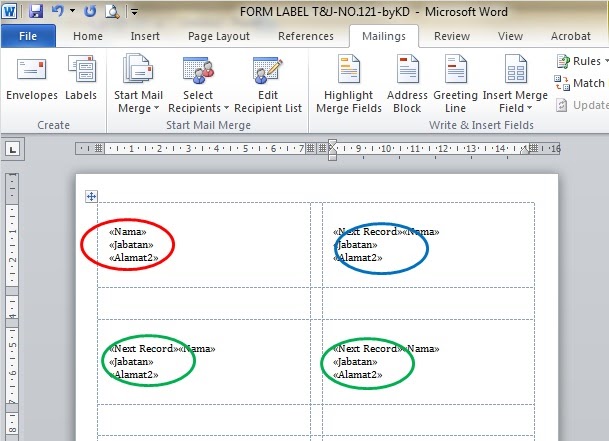Click the horizontal ruler at mark 5
Screen dimensions: 609x441
coord(245,148)
